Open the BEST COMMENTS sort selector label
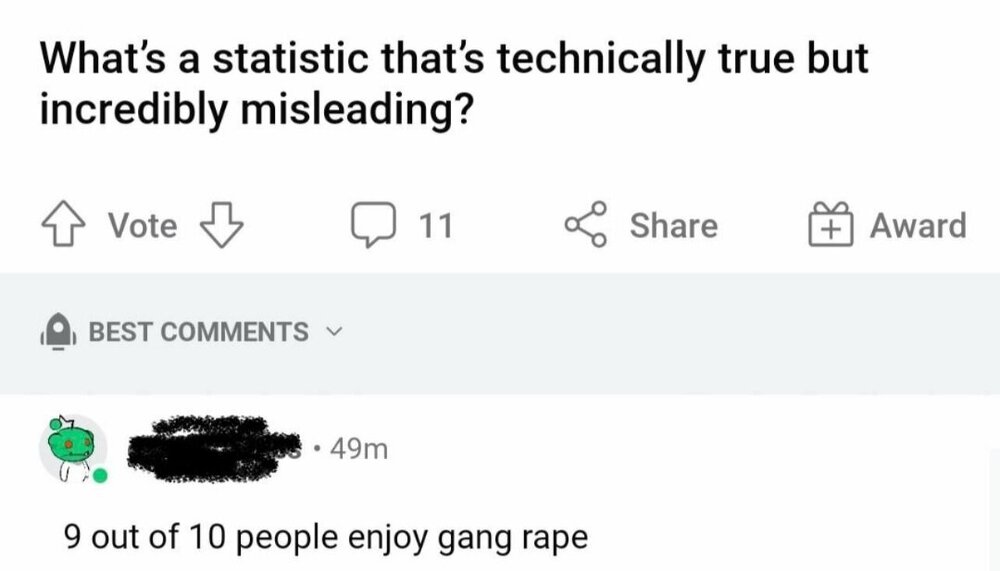 tap(198, 332)
